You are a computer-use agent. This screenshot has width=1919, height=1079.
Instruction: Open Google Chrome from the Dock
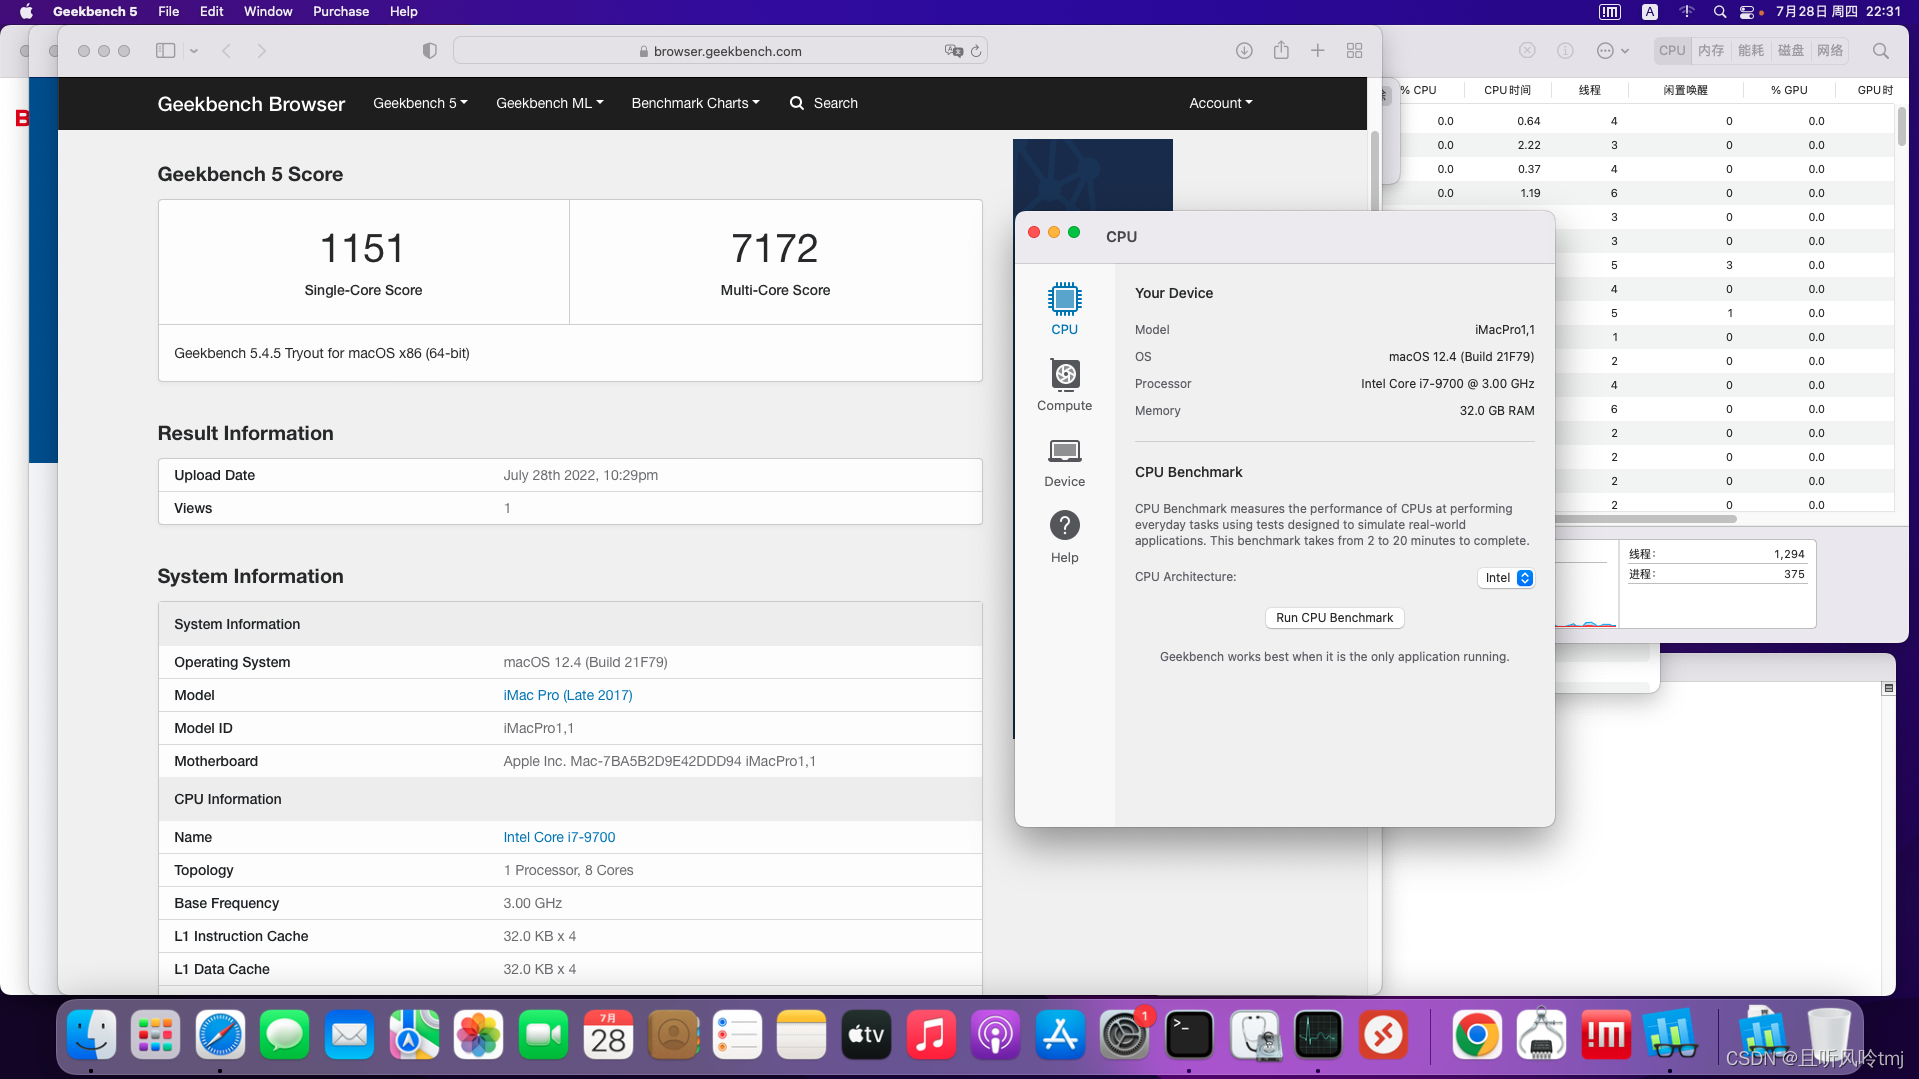[1477, 1035]
